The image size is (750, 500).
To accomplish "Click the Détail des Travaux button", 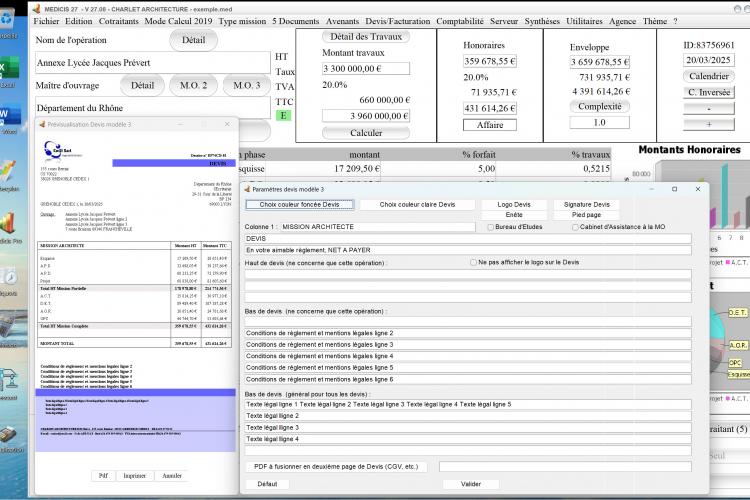I will pos(366,37).
